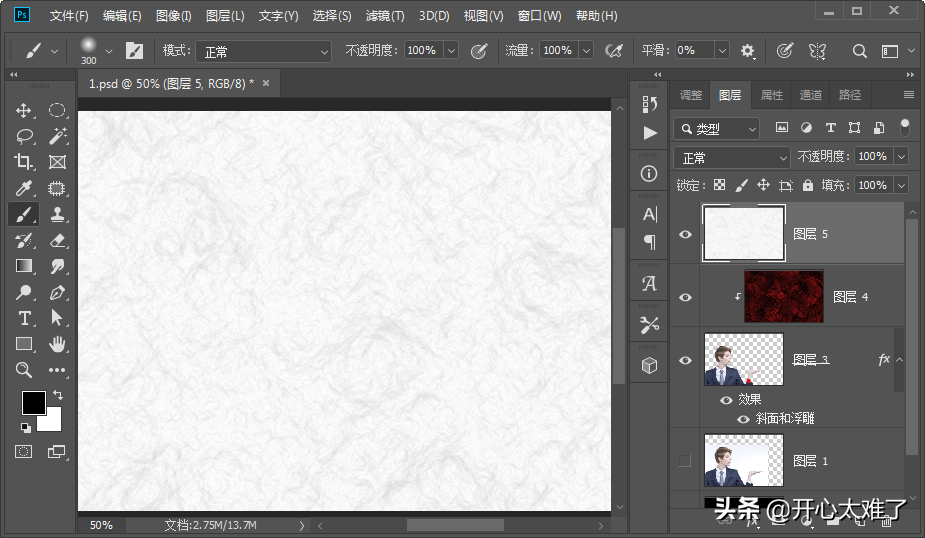Select the Magic Wand tool

(x=57, y=136)
